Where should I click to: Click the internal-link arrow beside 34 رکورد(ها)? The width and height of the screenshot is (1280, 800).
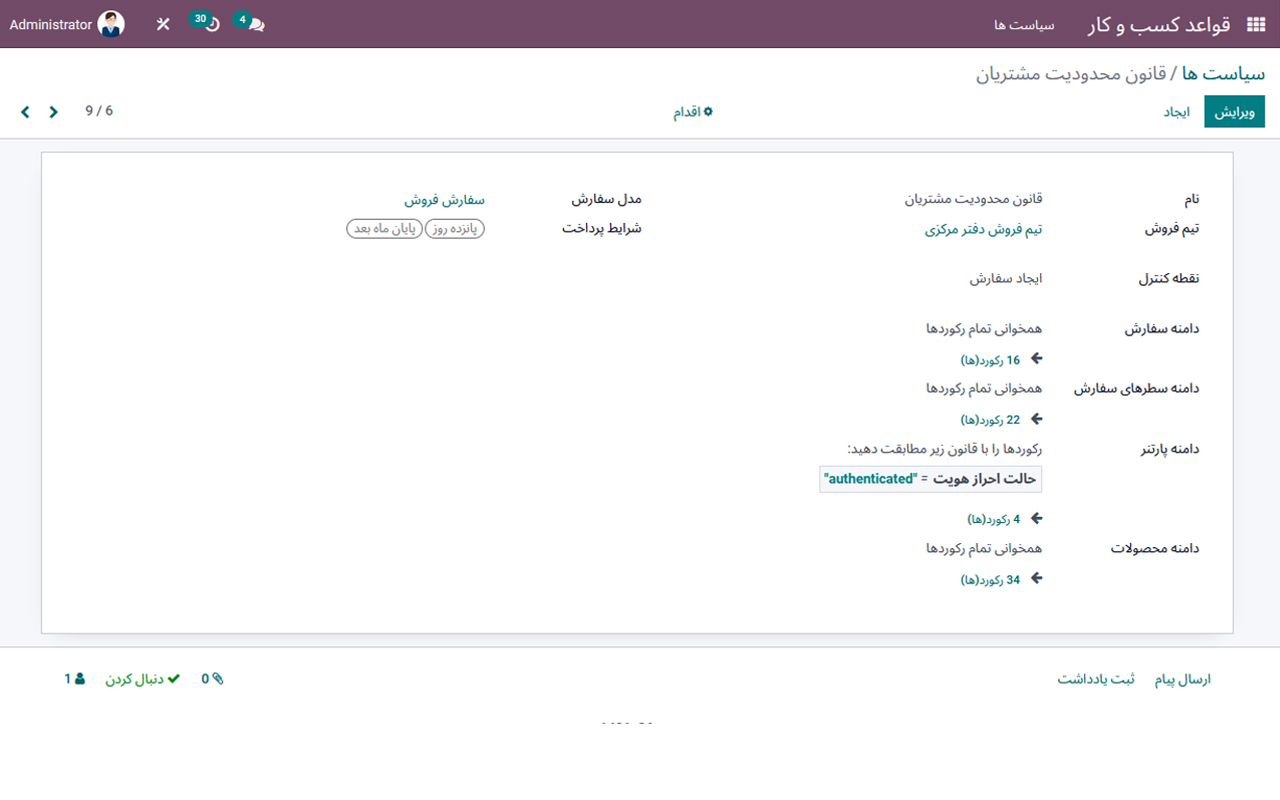click(1037, 578)
